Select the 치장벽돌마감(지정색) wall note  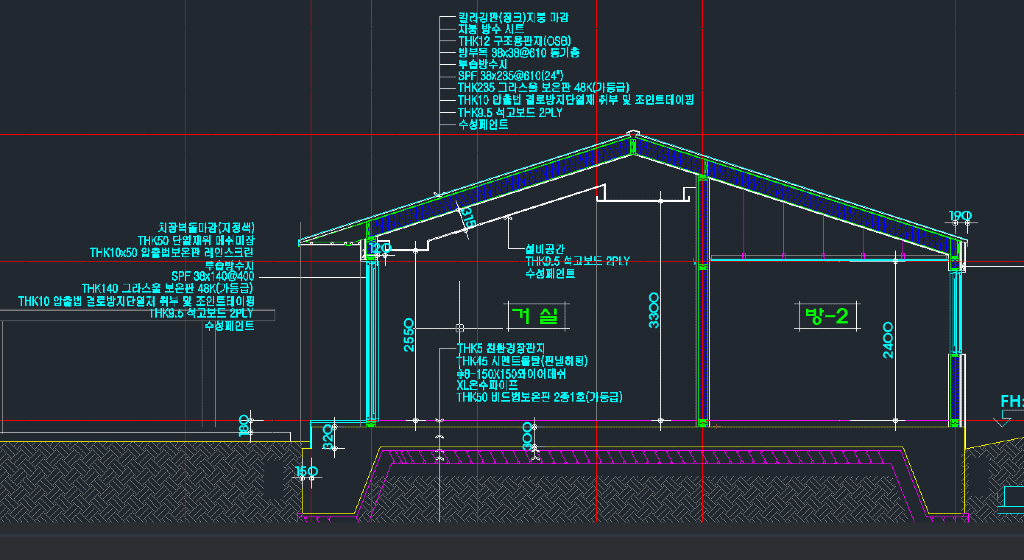click(x=206, y=228)
